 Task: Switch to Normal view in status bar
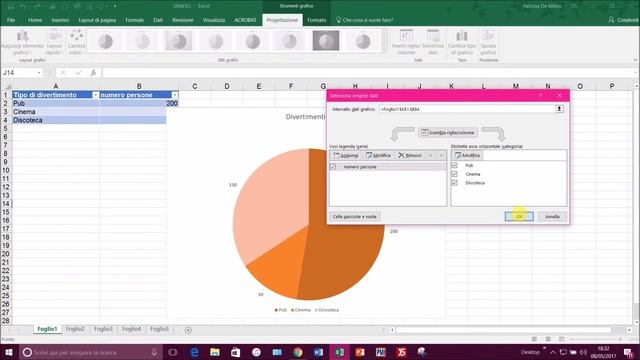tap(534, 339)
